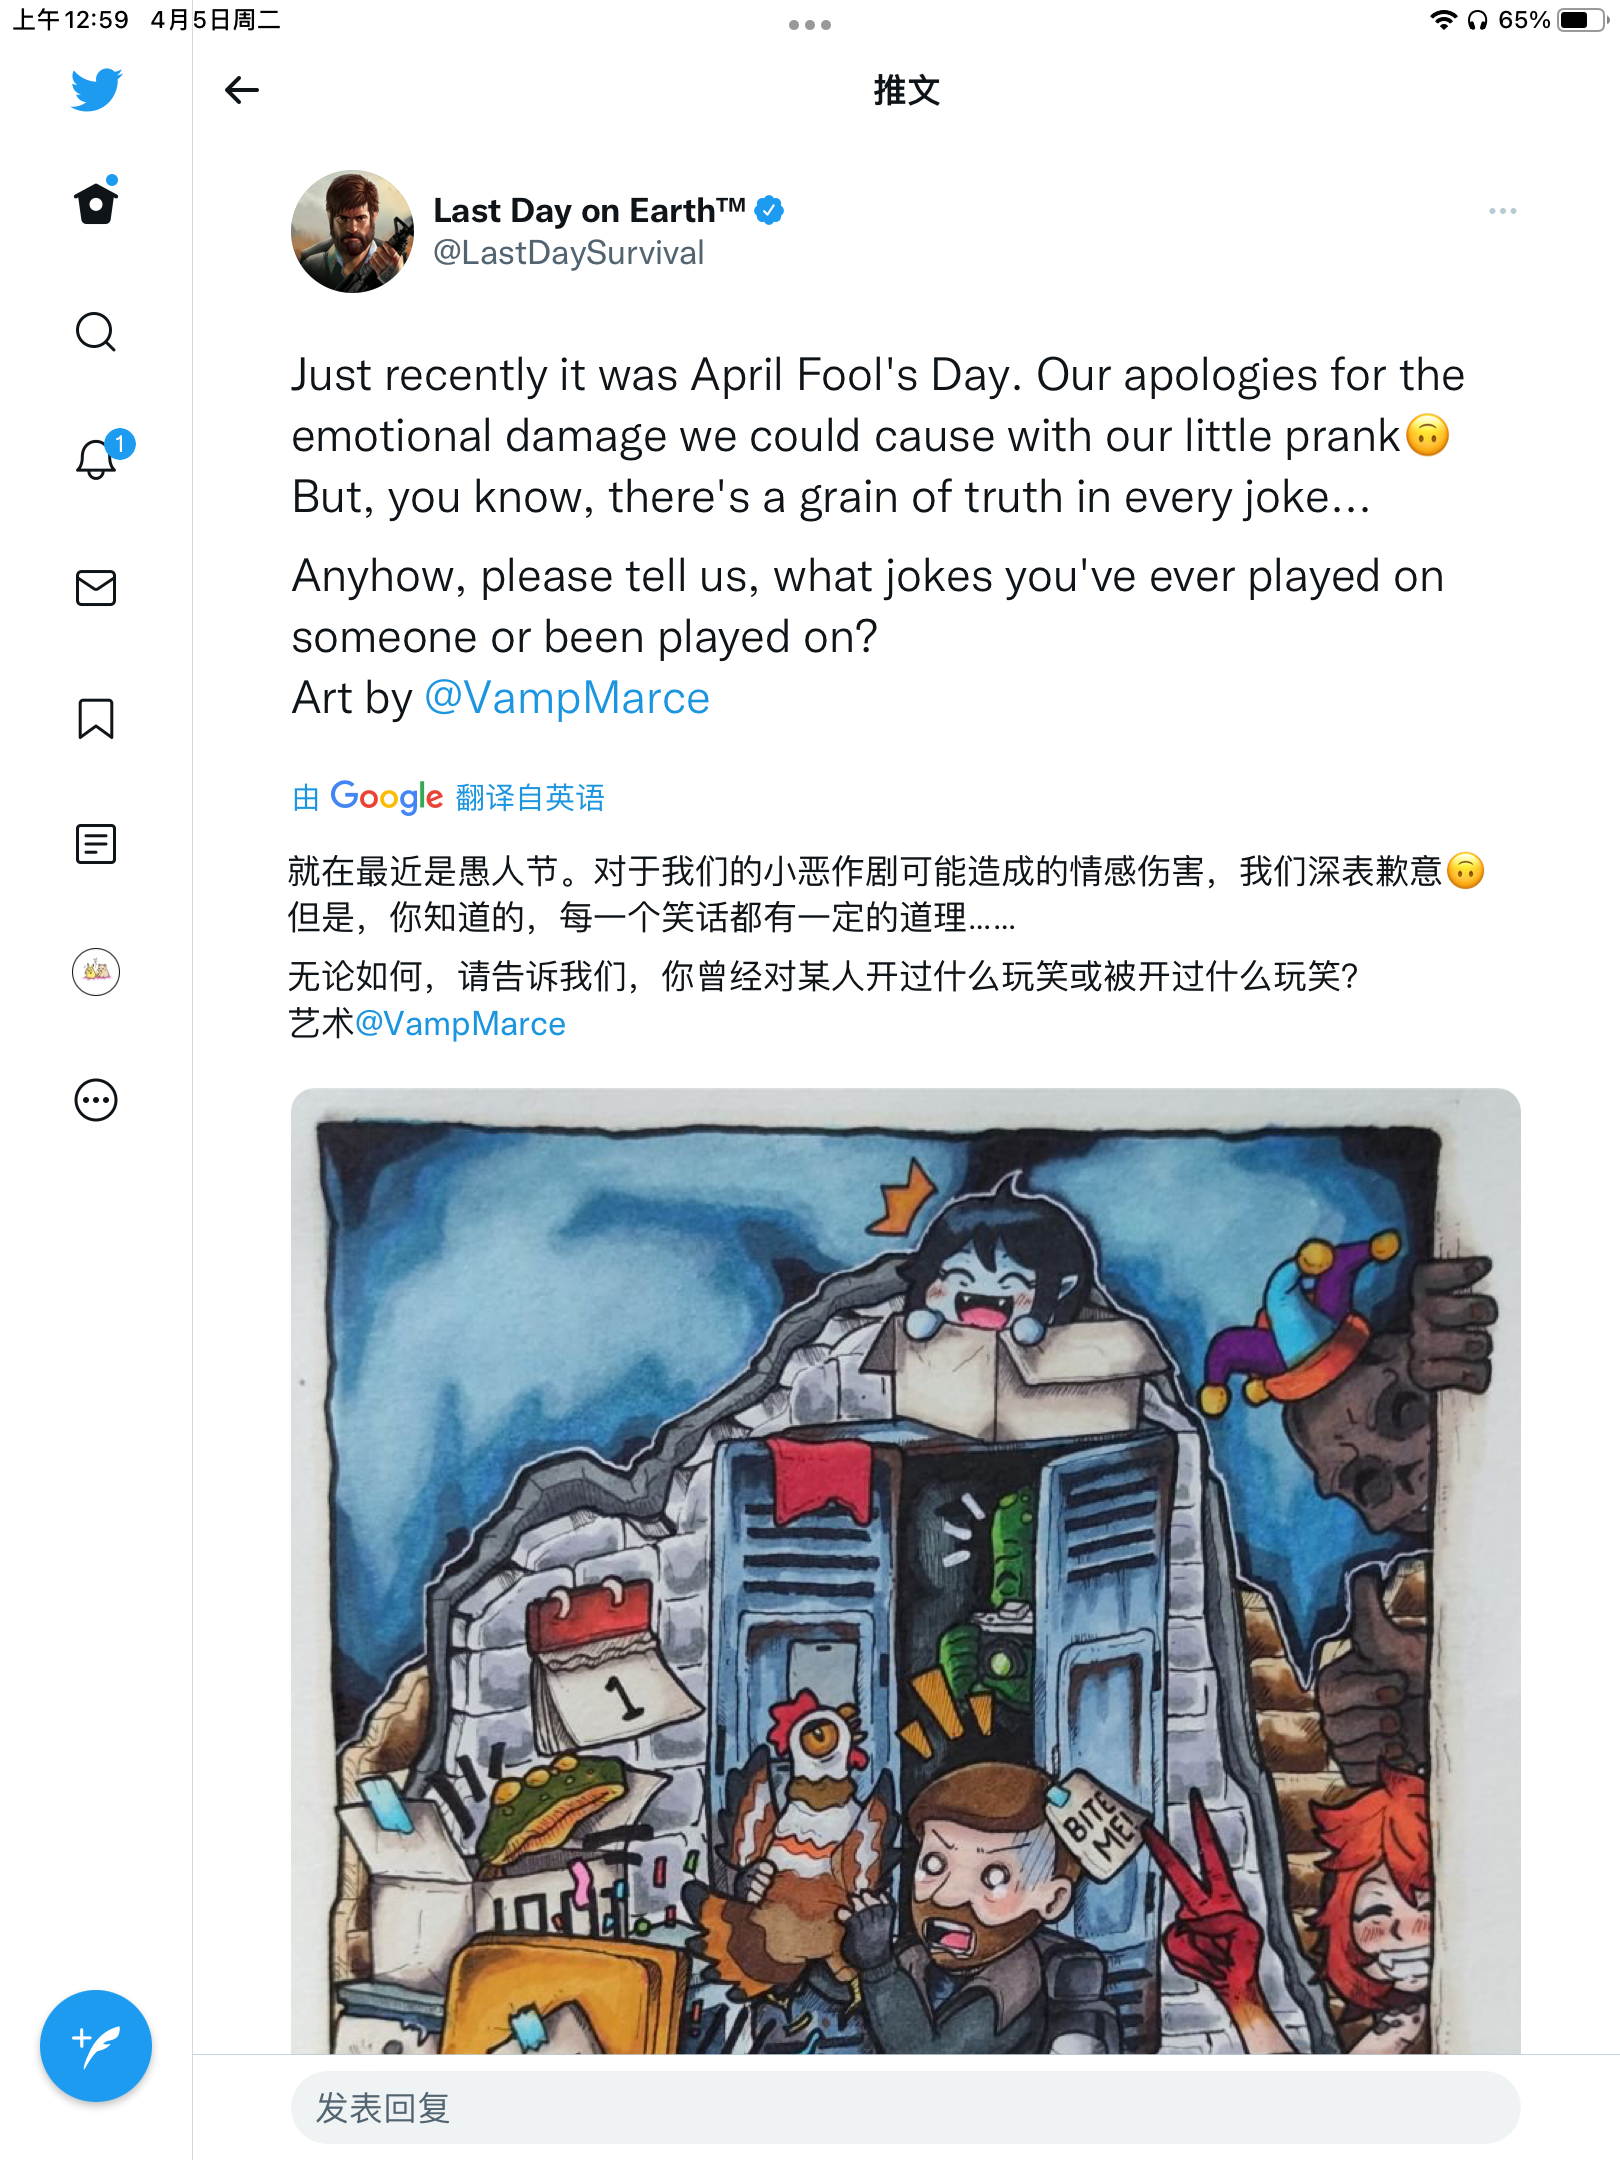
Task: Tap the 发表回复 reply field
Action: click(906, 2108)
